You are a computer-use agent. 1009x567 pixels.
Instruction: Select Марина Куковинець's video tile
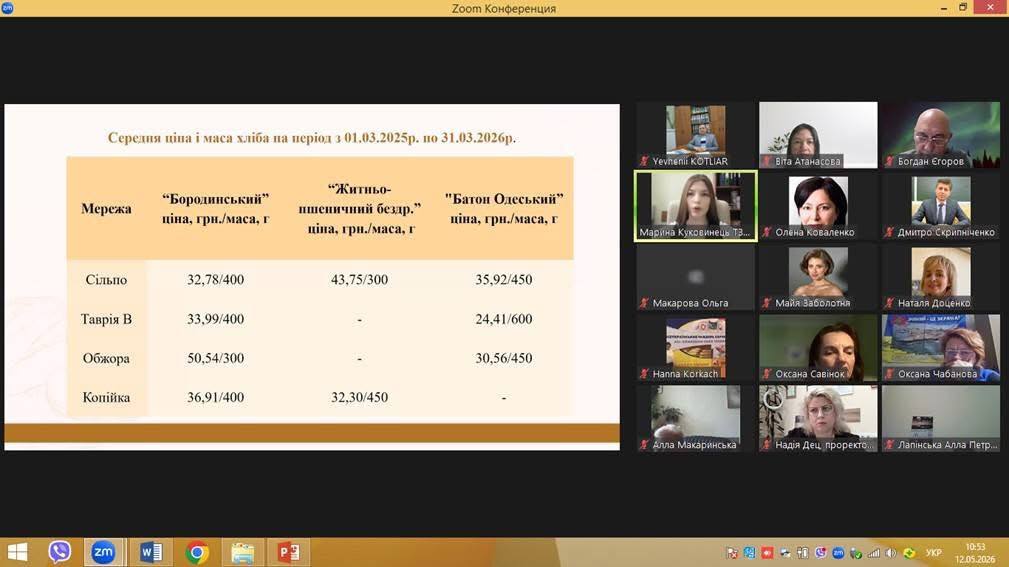click(x=696, y=206)
